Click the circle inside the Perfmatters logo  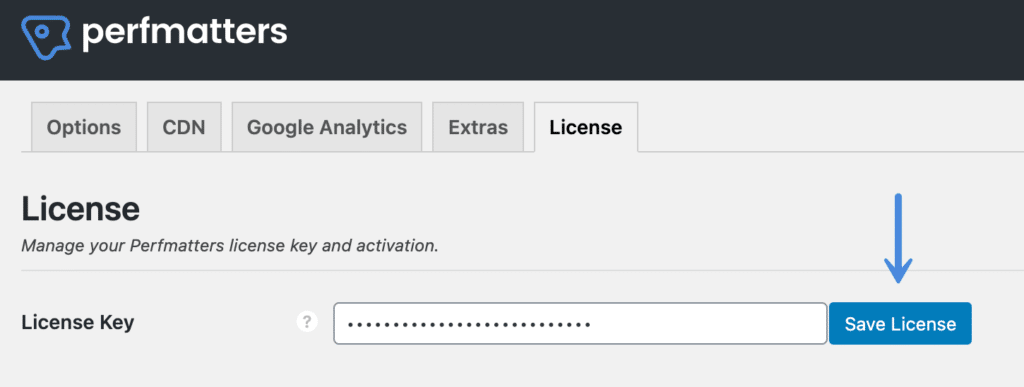click(42, 31)
